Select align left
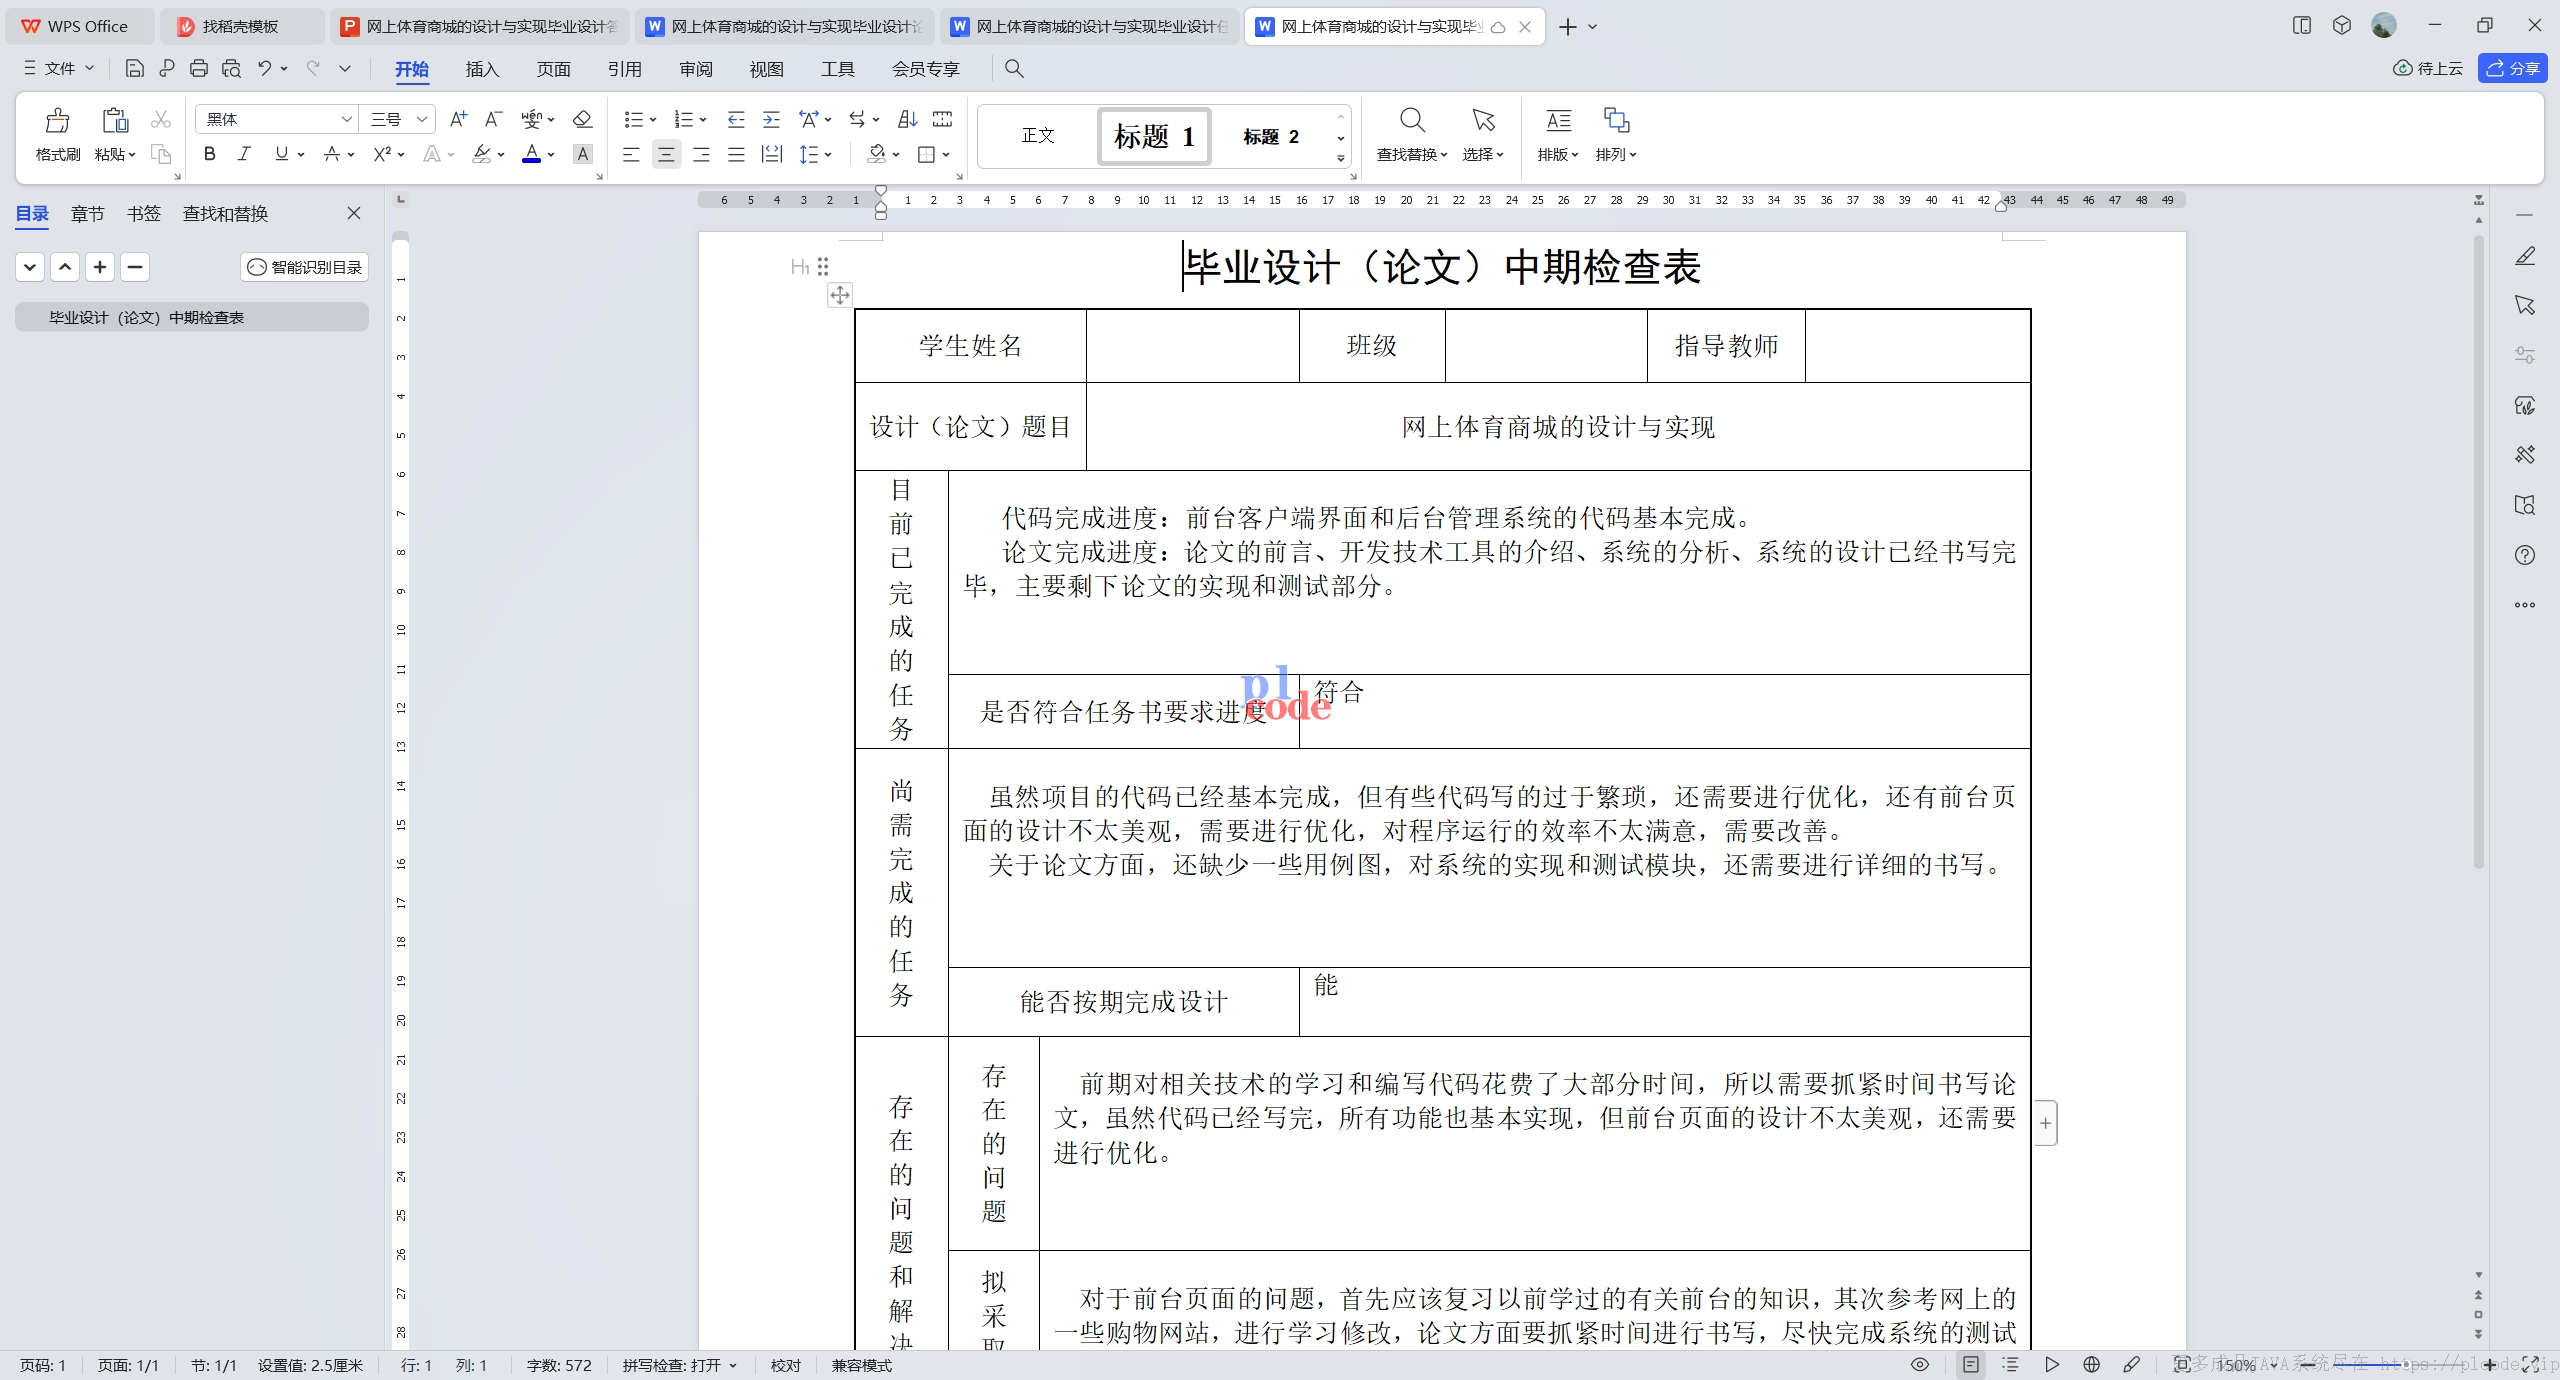The image size is (2560, 1380). point(631,154)
